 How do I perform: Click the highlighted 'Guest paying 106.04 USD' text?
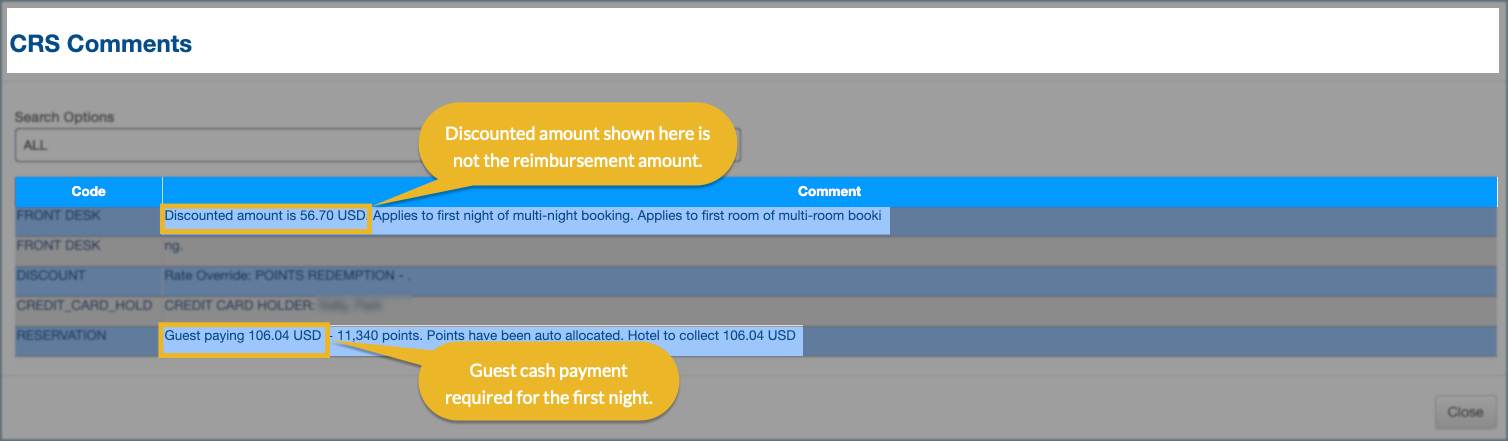coord(244,336)
